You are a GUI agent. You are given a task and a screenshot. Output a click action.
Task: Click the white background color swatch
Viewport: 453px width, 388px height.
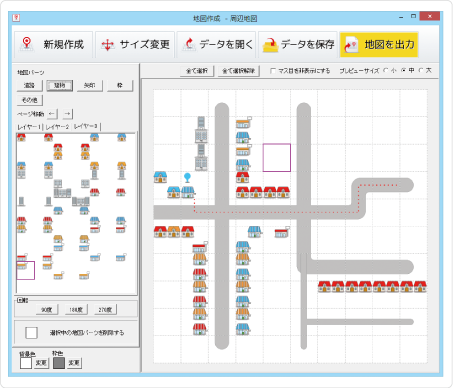click(26, 363)
